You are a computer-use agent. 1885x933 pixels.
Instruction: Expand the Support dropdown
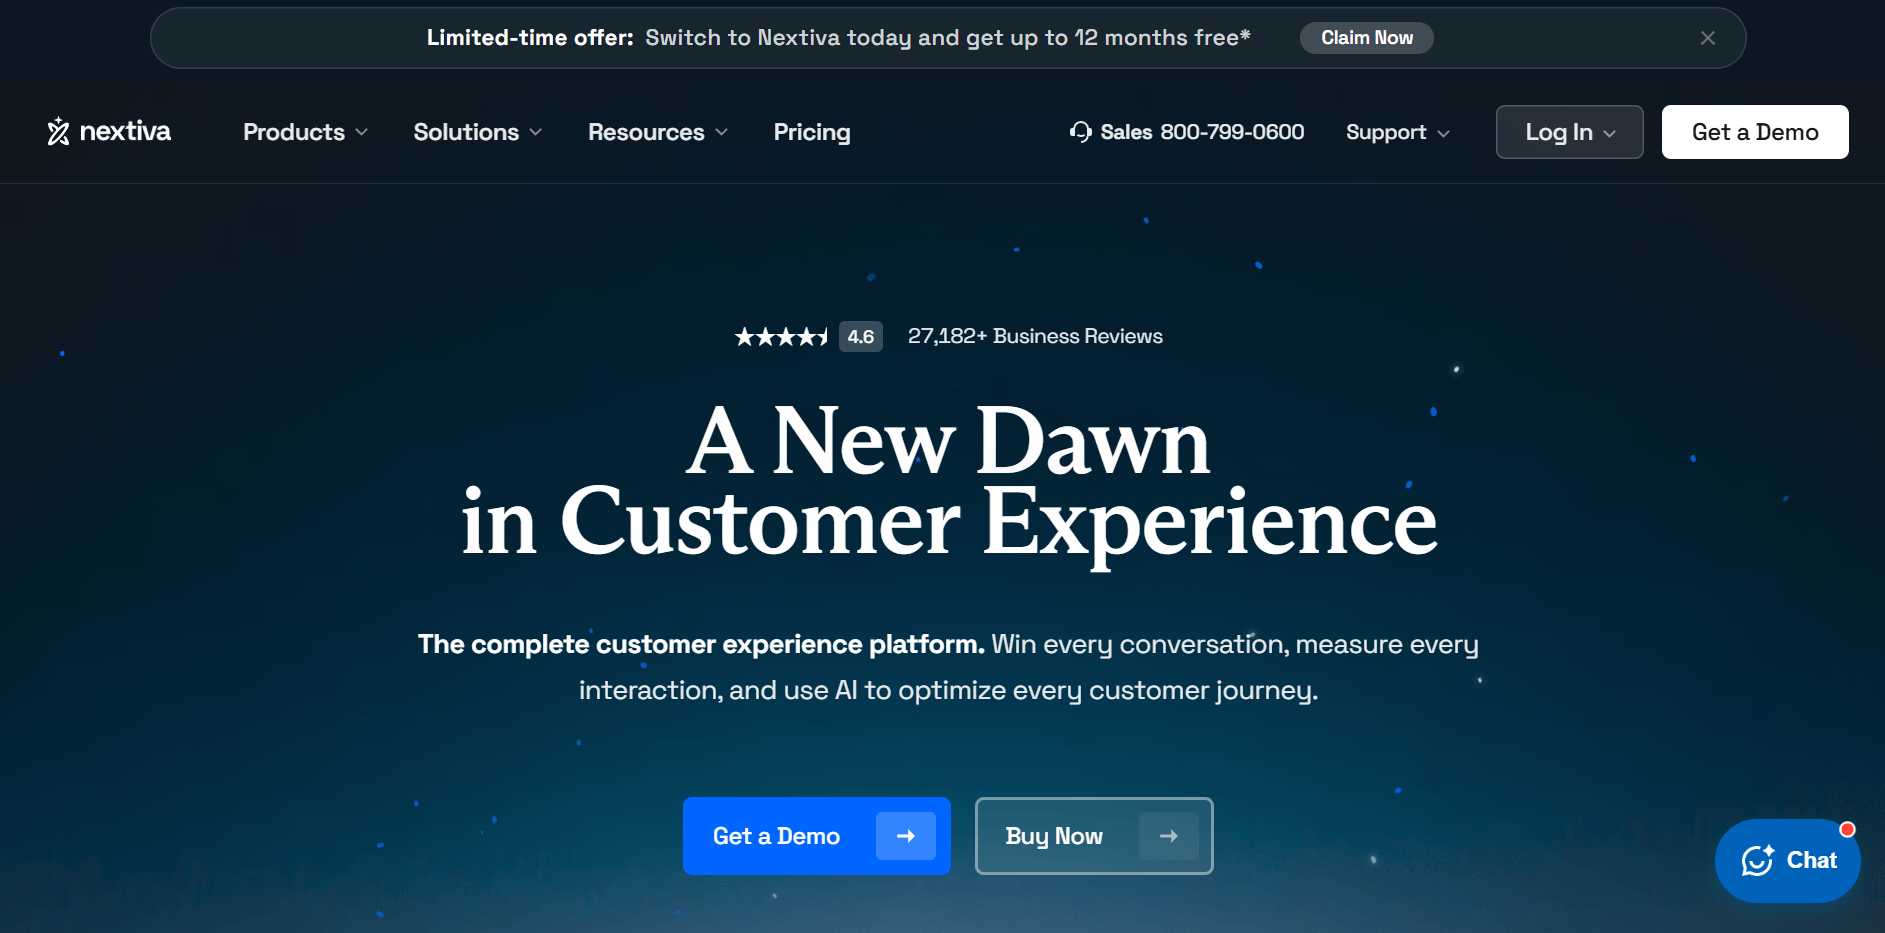[1397, 132]
